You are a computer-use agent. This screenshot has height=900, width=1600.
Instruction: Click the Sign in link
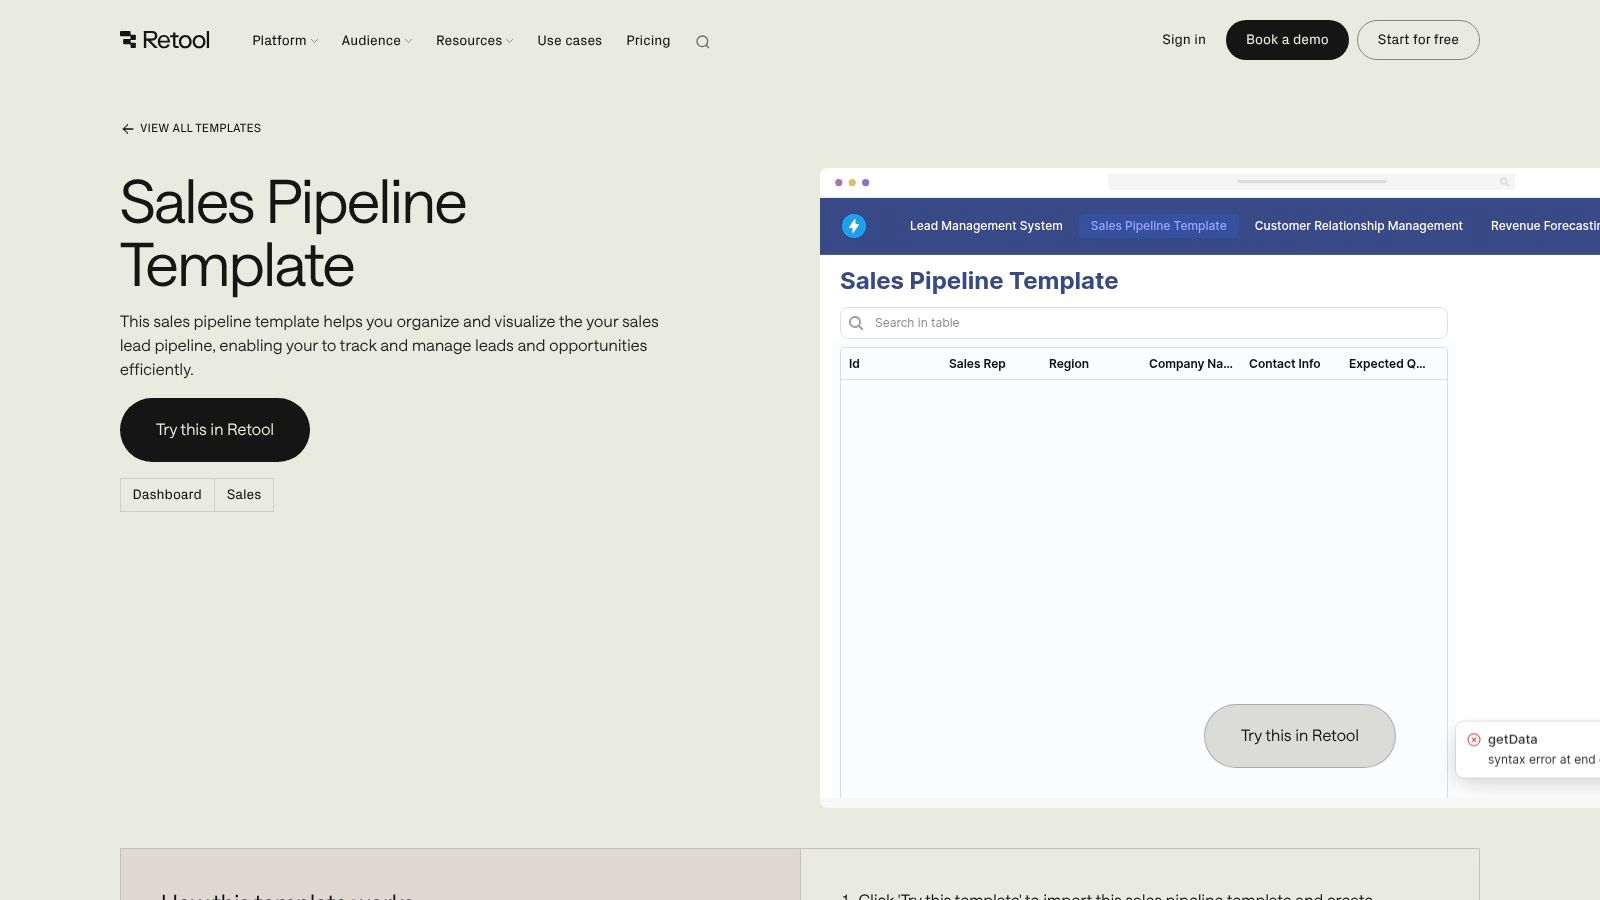1184,40
